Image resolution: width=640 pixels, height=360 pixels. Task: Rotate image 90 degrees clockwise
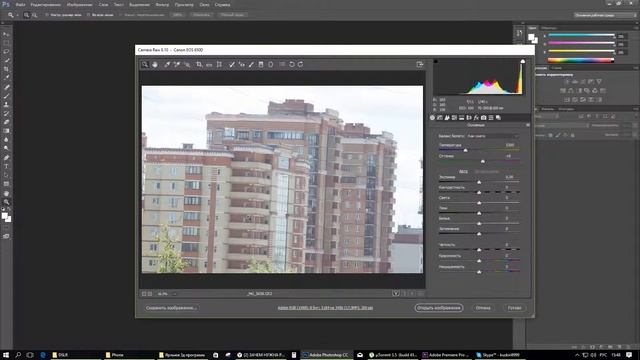(300, 64)
